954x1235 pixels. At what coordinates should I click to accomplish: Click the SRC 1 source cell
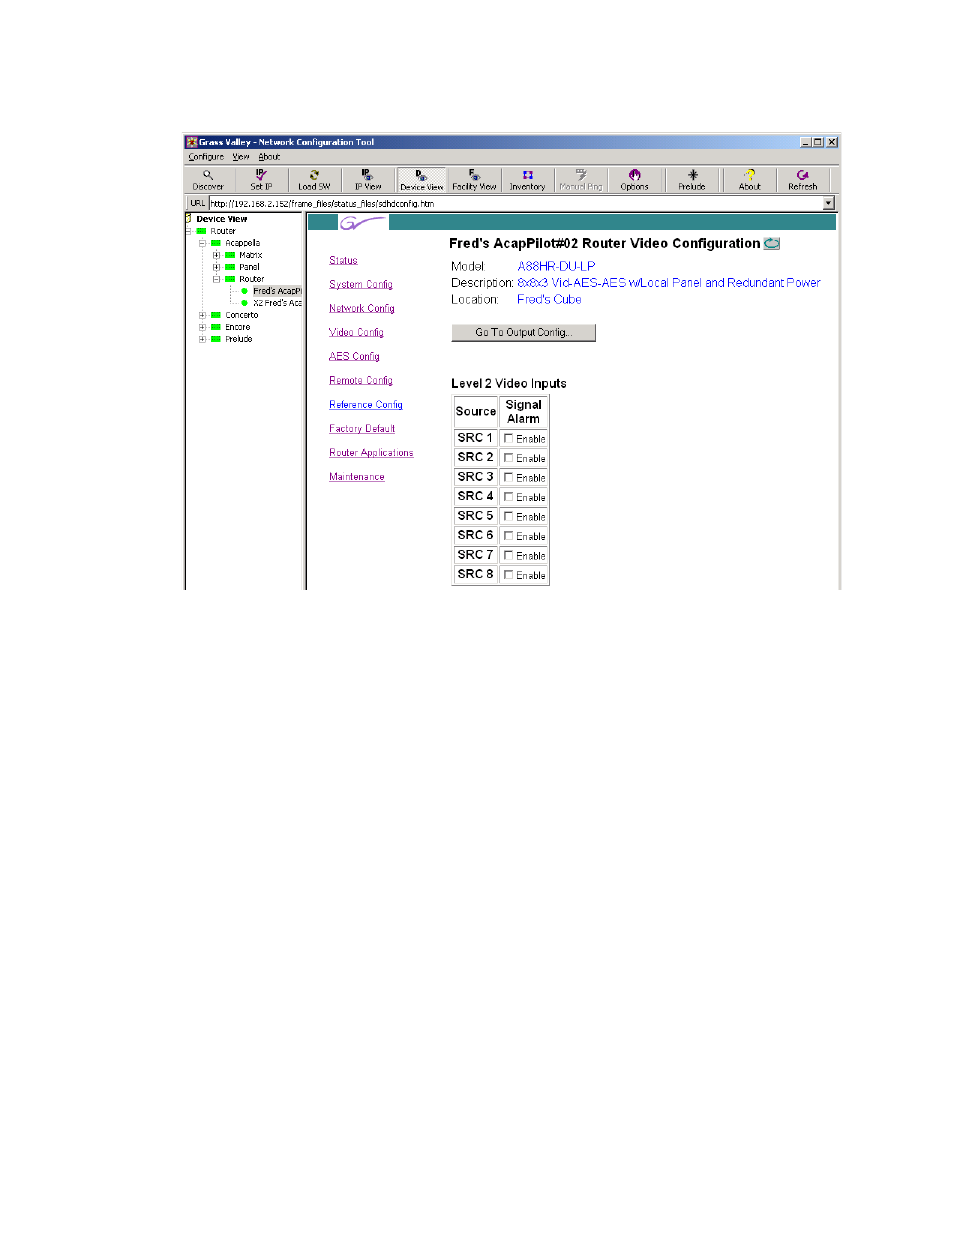pyautogui.click(x=475, y=438)
